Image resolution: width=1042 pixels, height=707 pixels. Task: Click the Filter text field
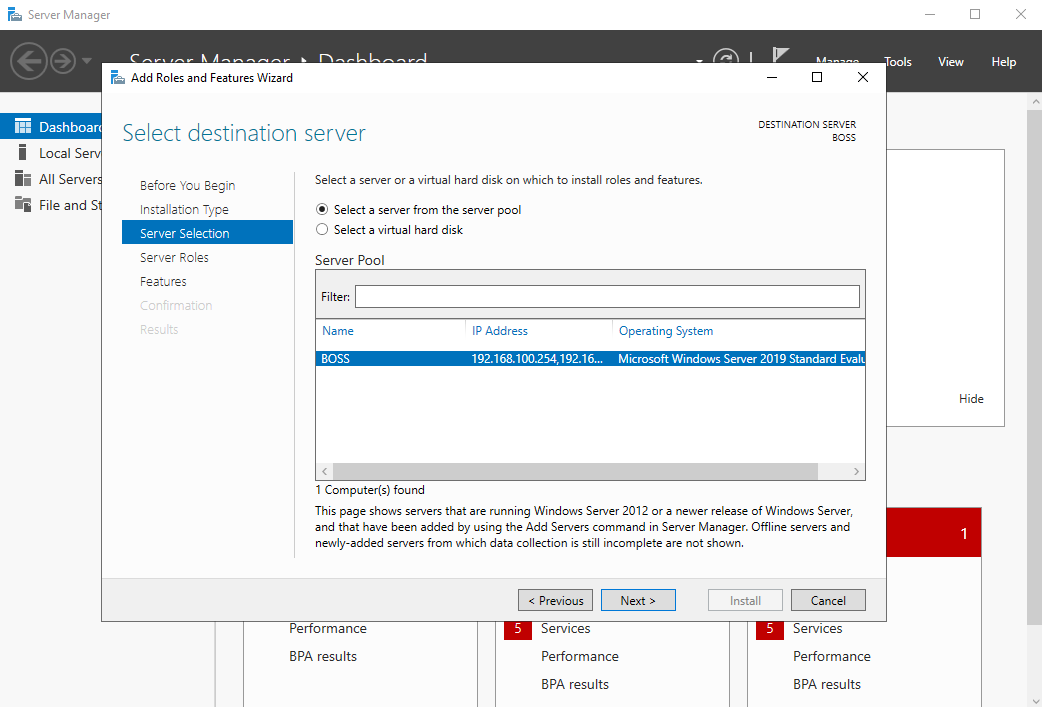[606, 297]
